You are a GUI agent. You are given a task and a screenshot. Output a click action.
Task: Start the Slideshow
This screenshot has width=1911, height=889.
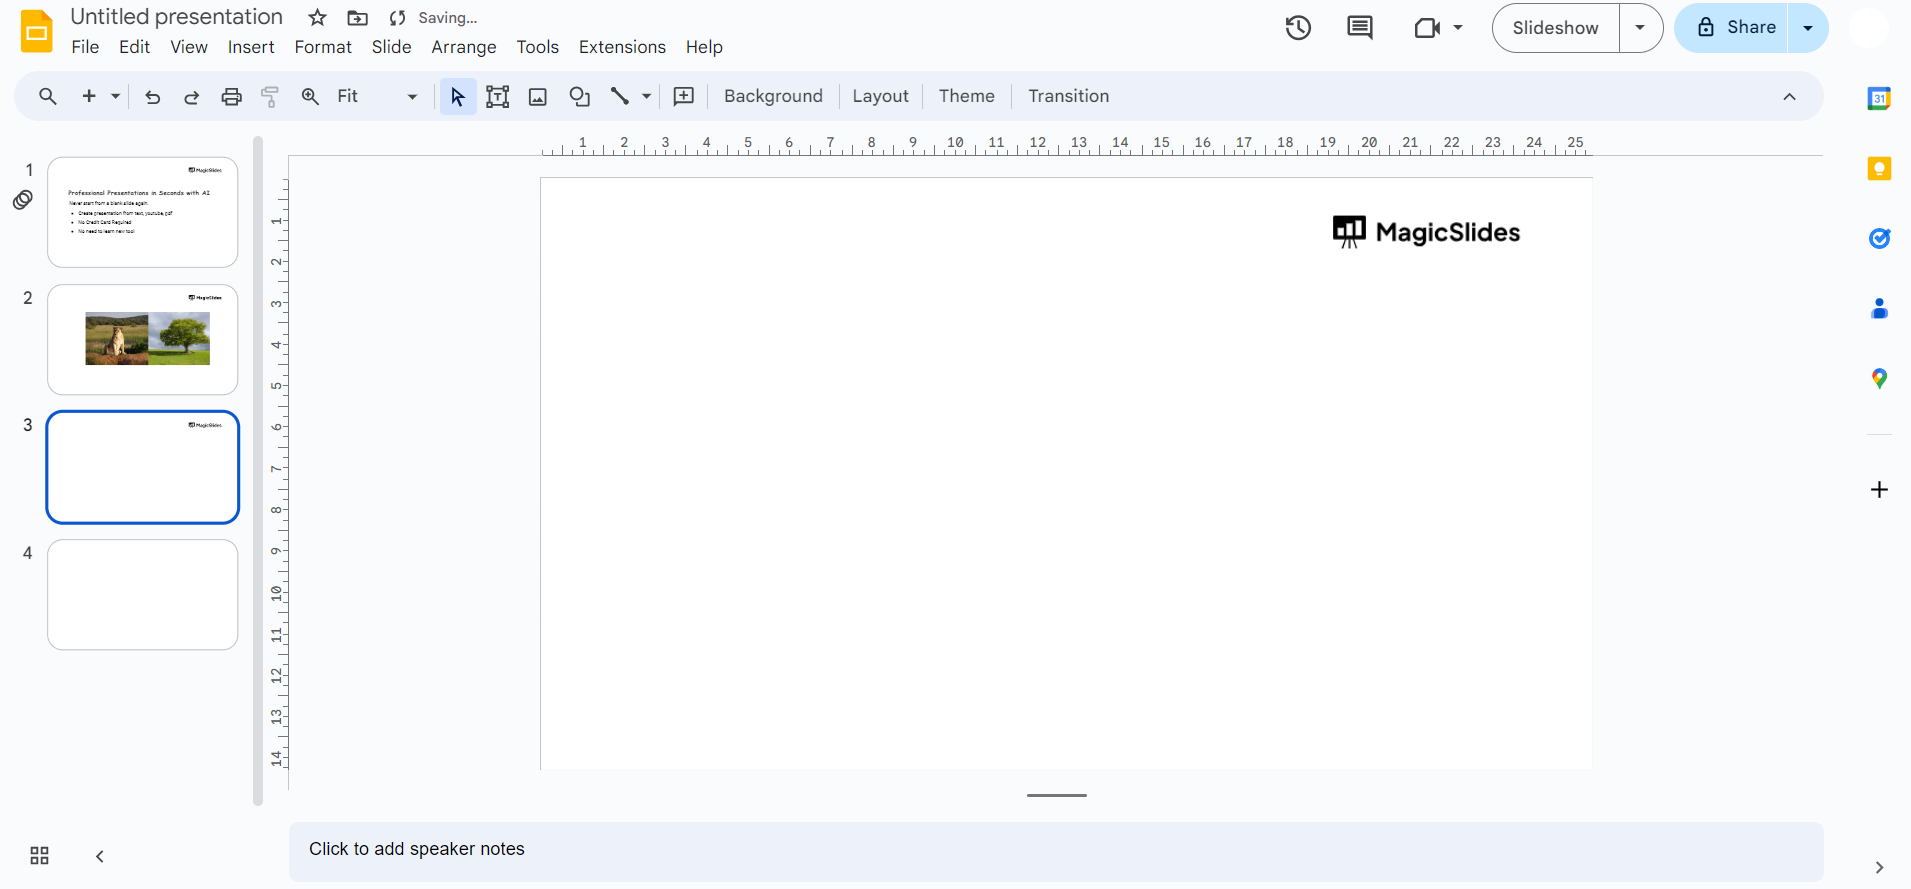tap(1555, 28)
